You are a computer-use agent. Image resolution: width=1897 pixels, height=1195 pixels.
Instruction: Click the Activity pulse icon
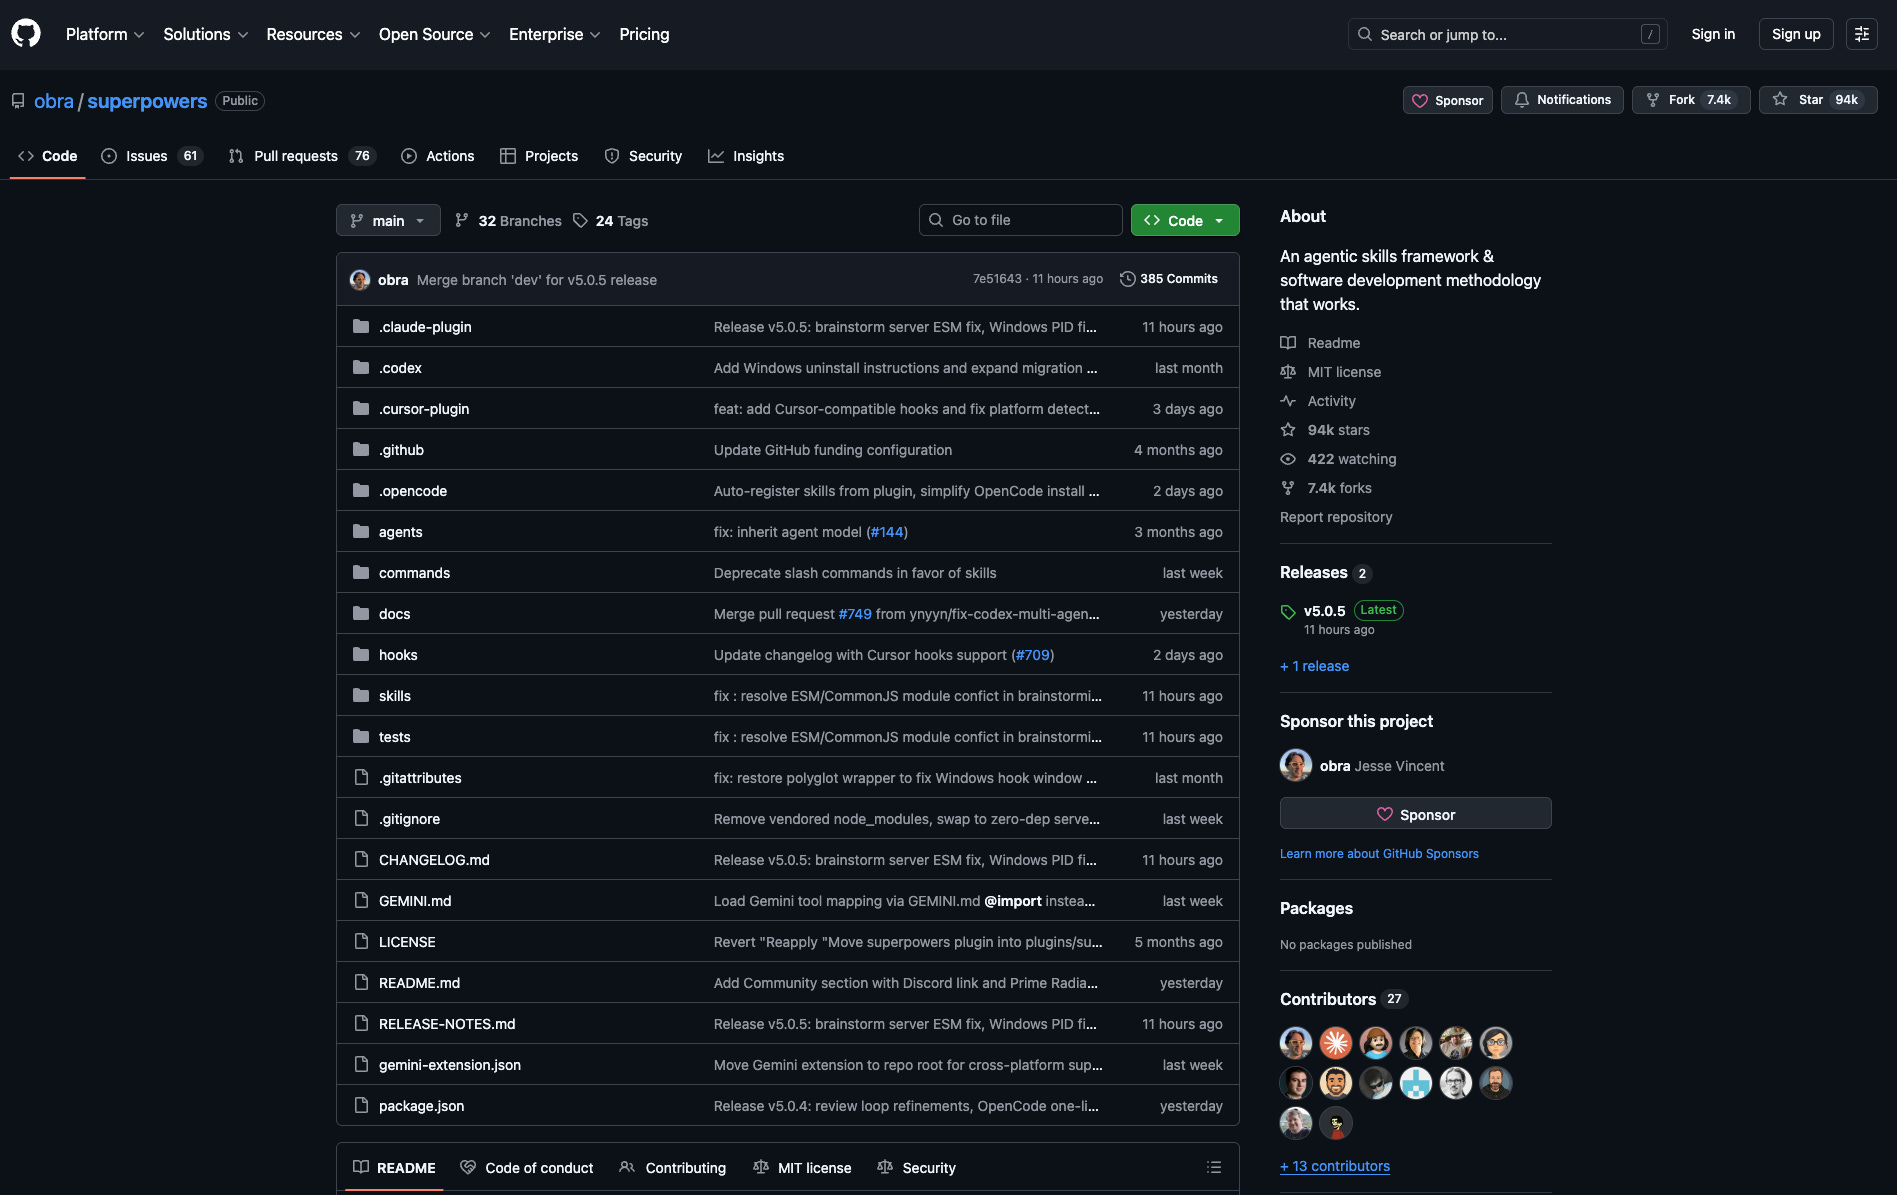point(1288,401)
